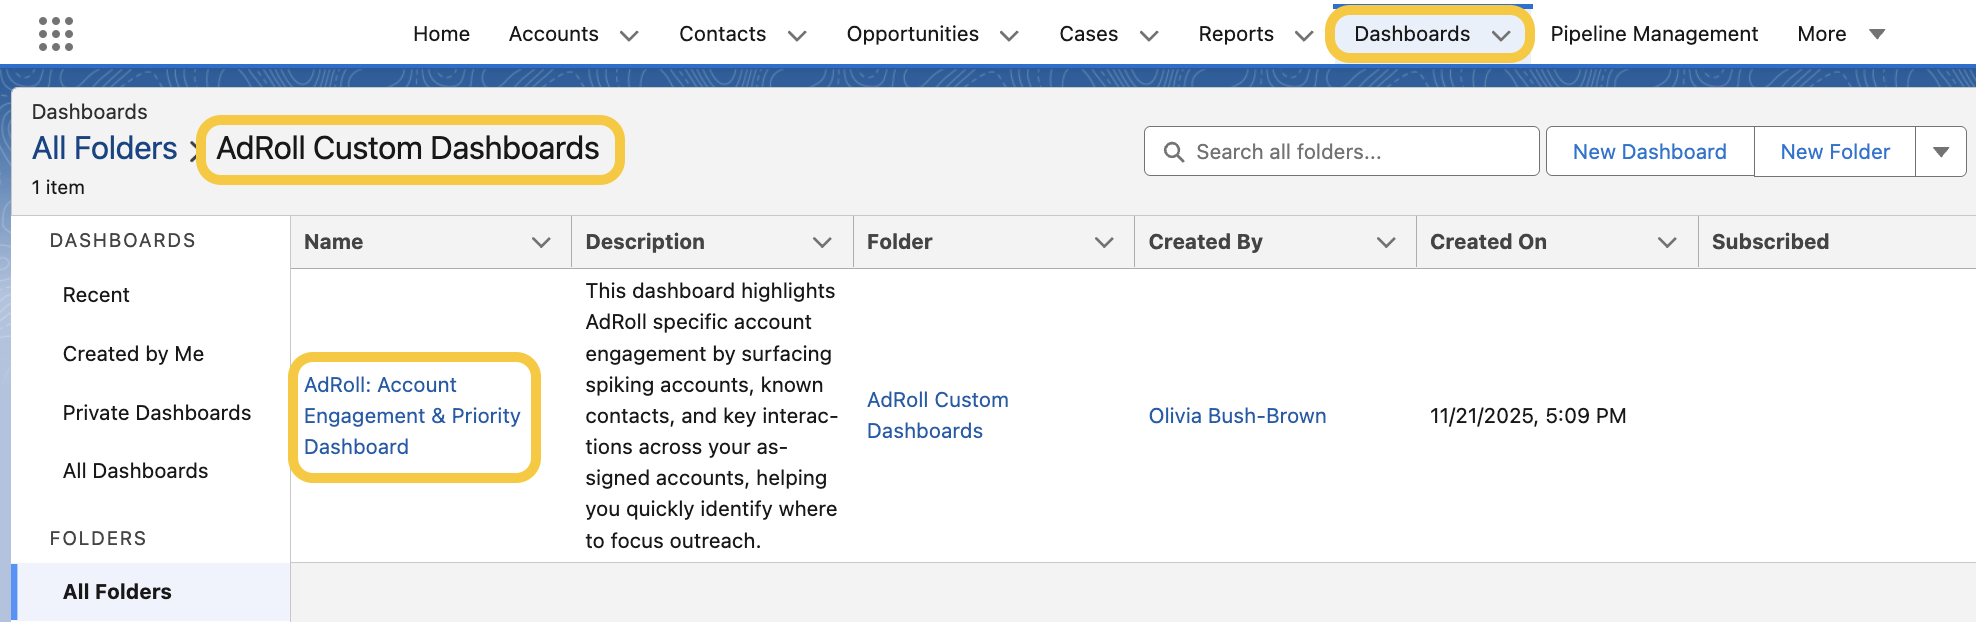Open the Opportunities tab chevron menu
1976x622 pixels.
pos(1009,36)
